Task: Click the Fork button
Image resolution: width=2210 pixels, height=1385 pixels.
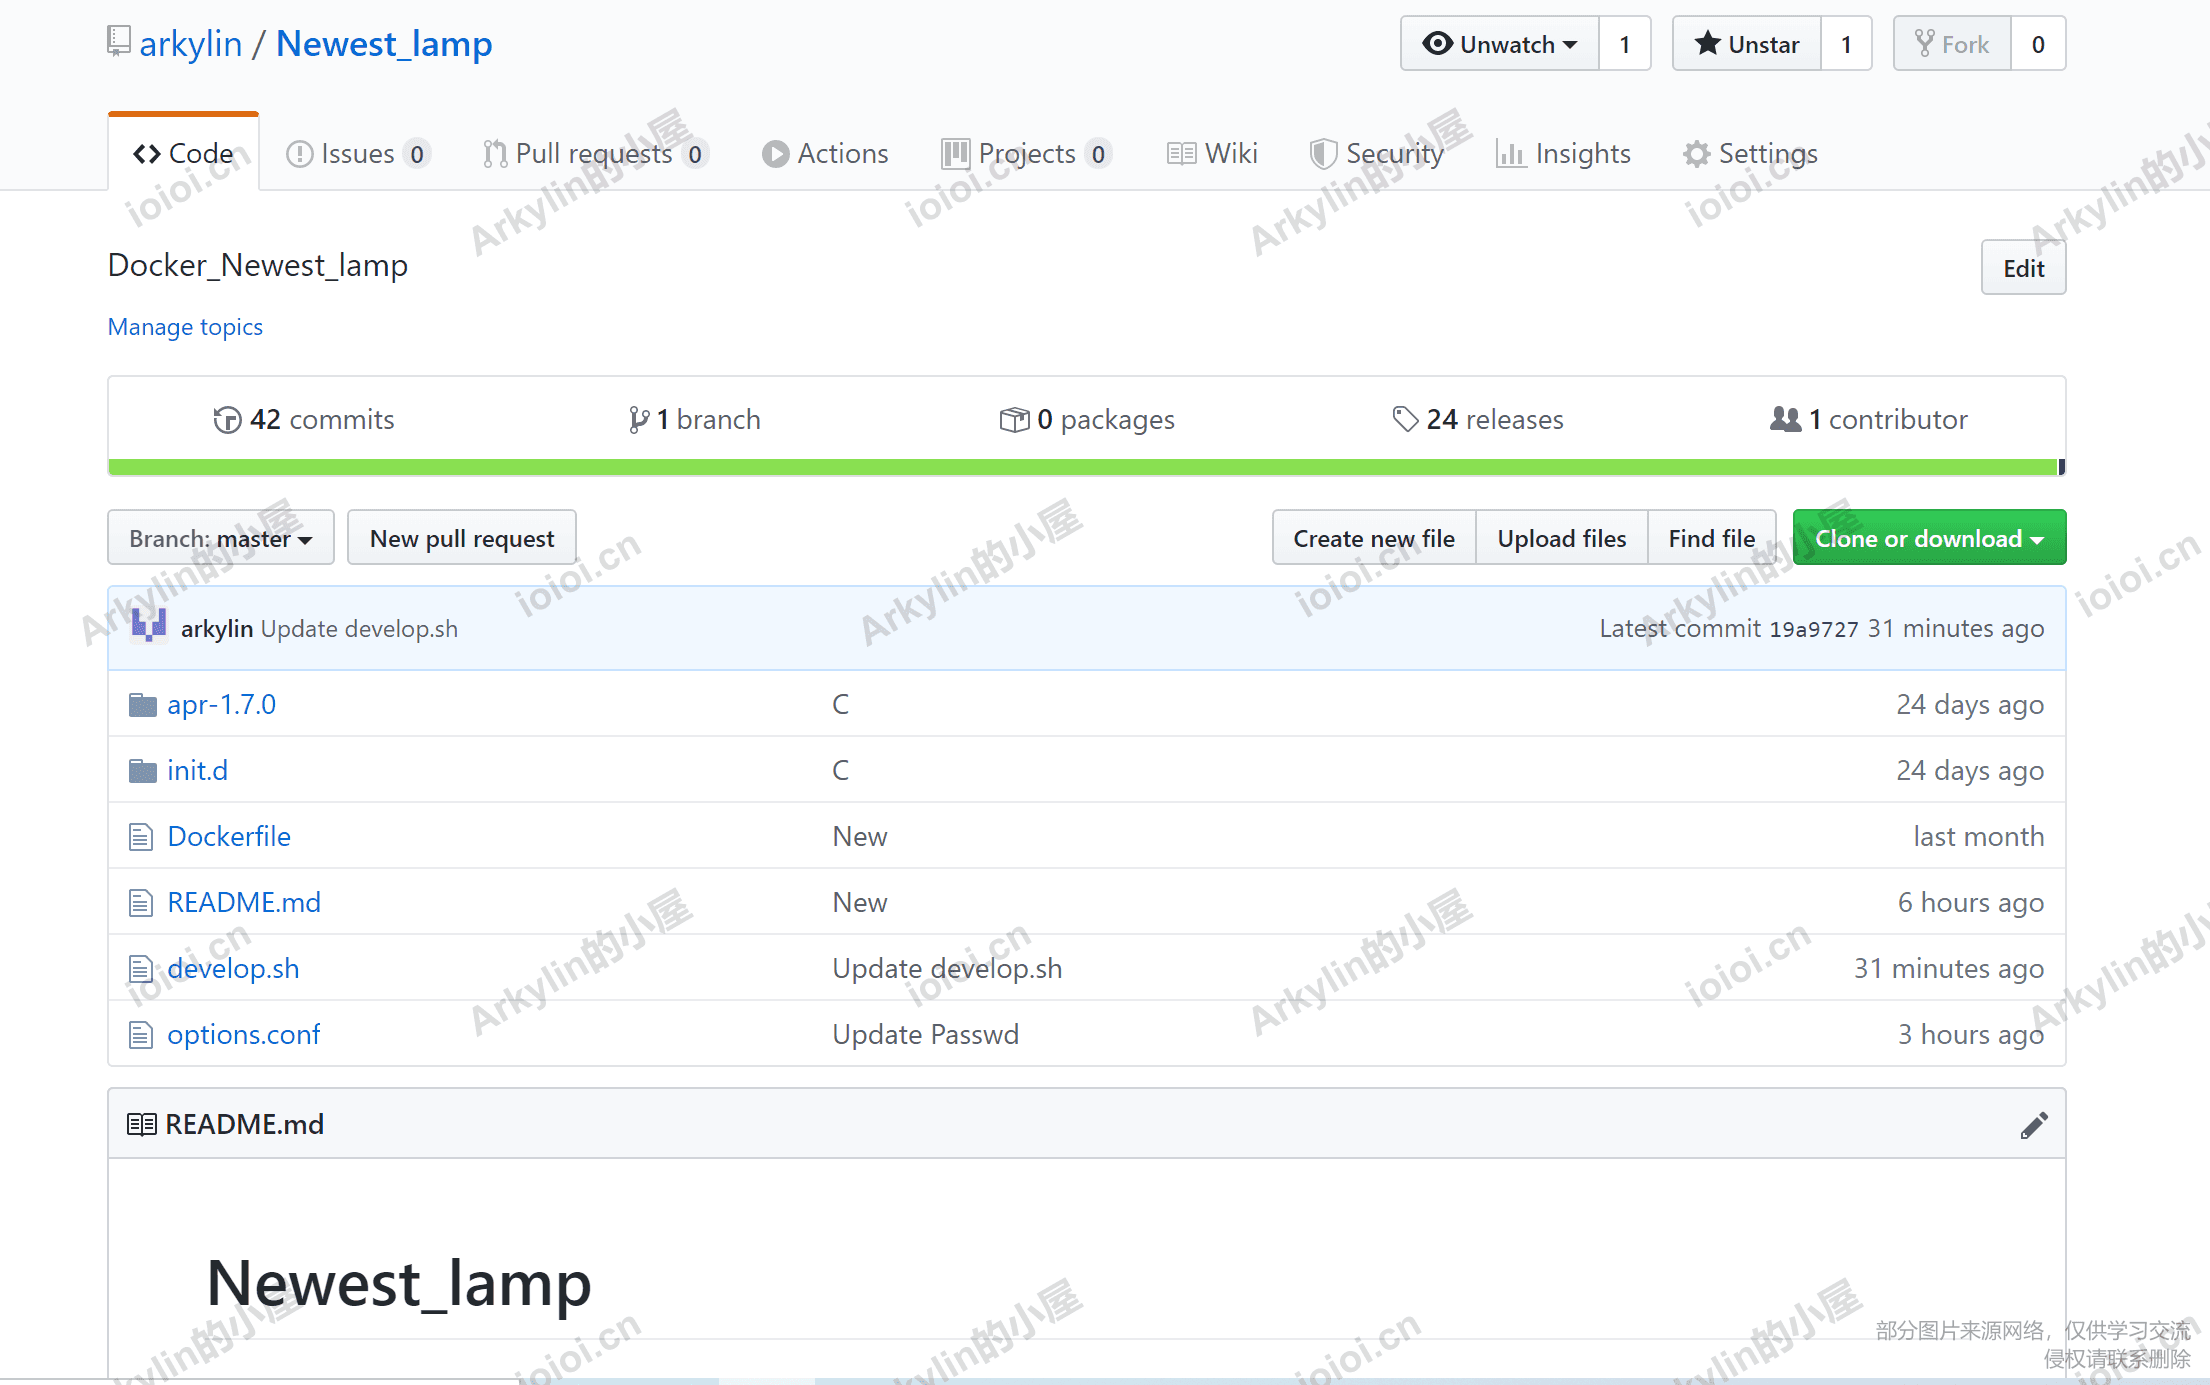Action: (x=1952, y=44)
